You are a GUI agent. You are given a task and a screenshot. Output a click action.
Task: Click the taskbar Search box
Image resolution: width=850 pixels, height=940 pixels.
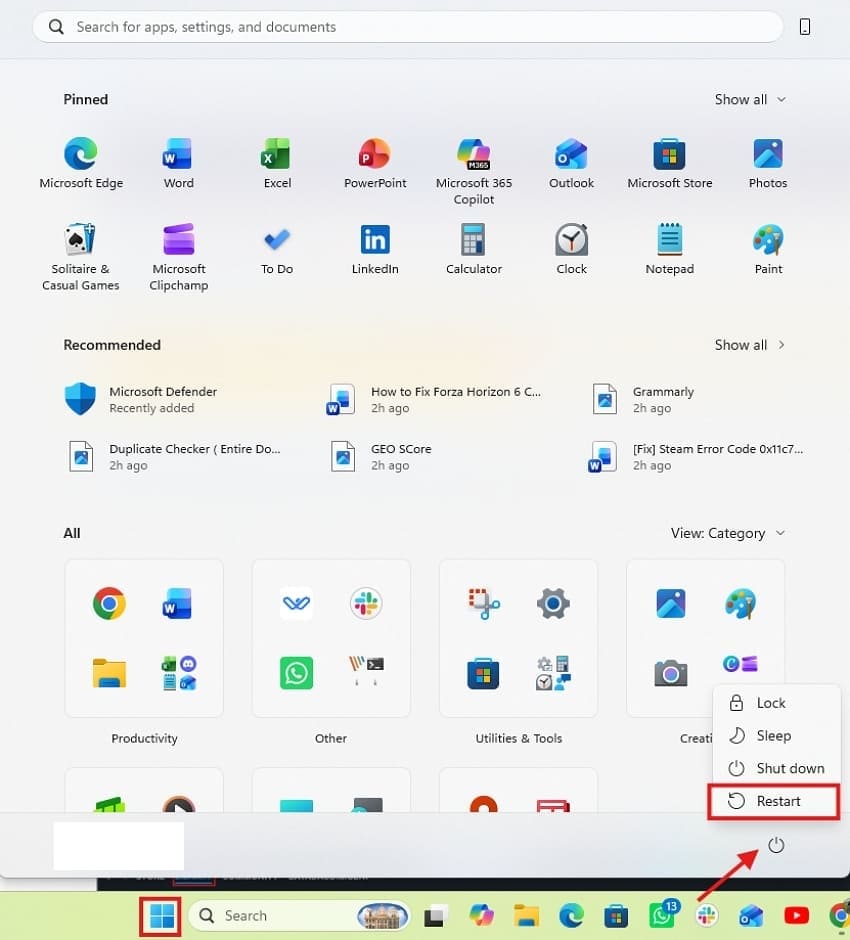299,915
